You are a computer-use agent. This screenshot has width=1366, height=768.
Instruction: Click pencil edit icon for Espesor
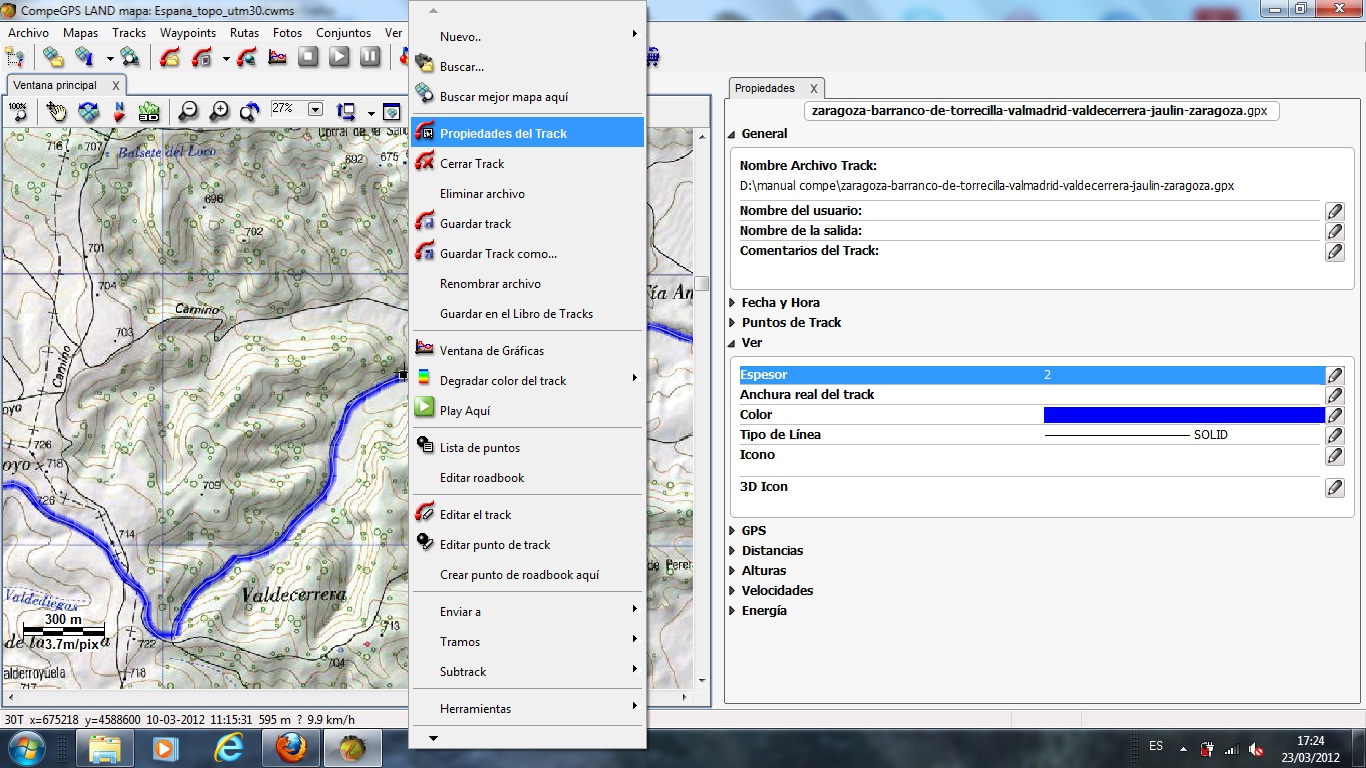(1334, 375)
